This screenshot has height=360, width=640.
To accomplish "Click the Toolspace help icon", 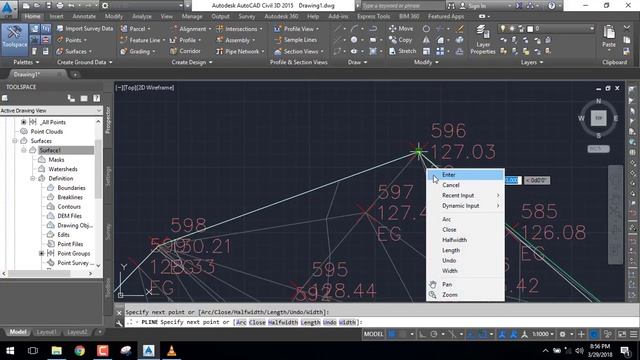I will [x=96, y=98].
